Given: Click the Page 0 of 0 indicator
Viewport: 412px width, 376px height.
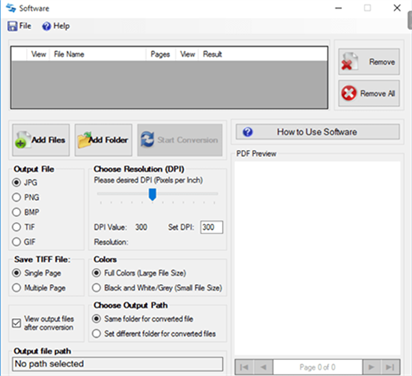Looking at the screenshot, I should tap(317, 367).
